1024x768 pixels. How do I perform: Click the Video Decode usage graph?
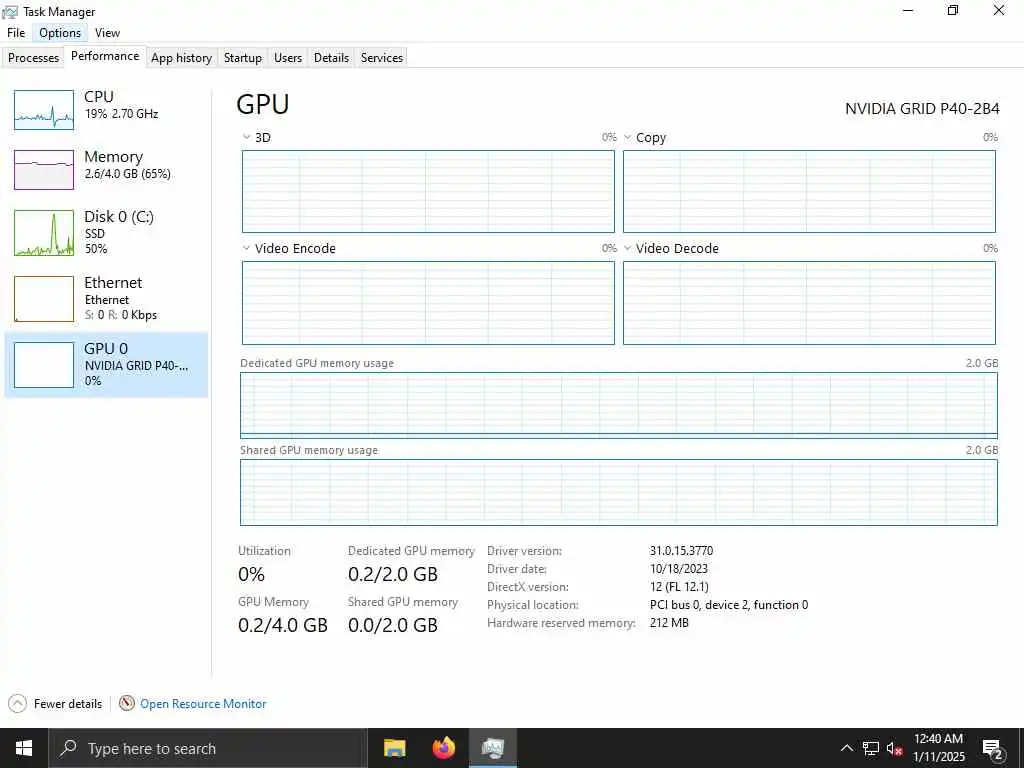(809, 303)
